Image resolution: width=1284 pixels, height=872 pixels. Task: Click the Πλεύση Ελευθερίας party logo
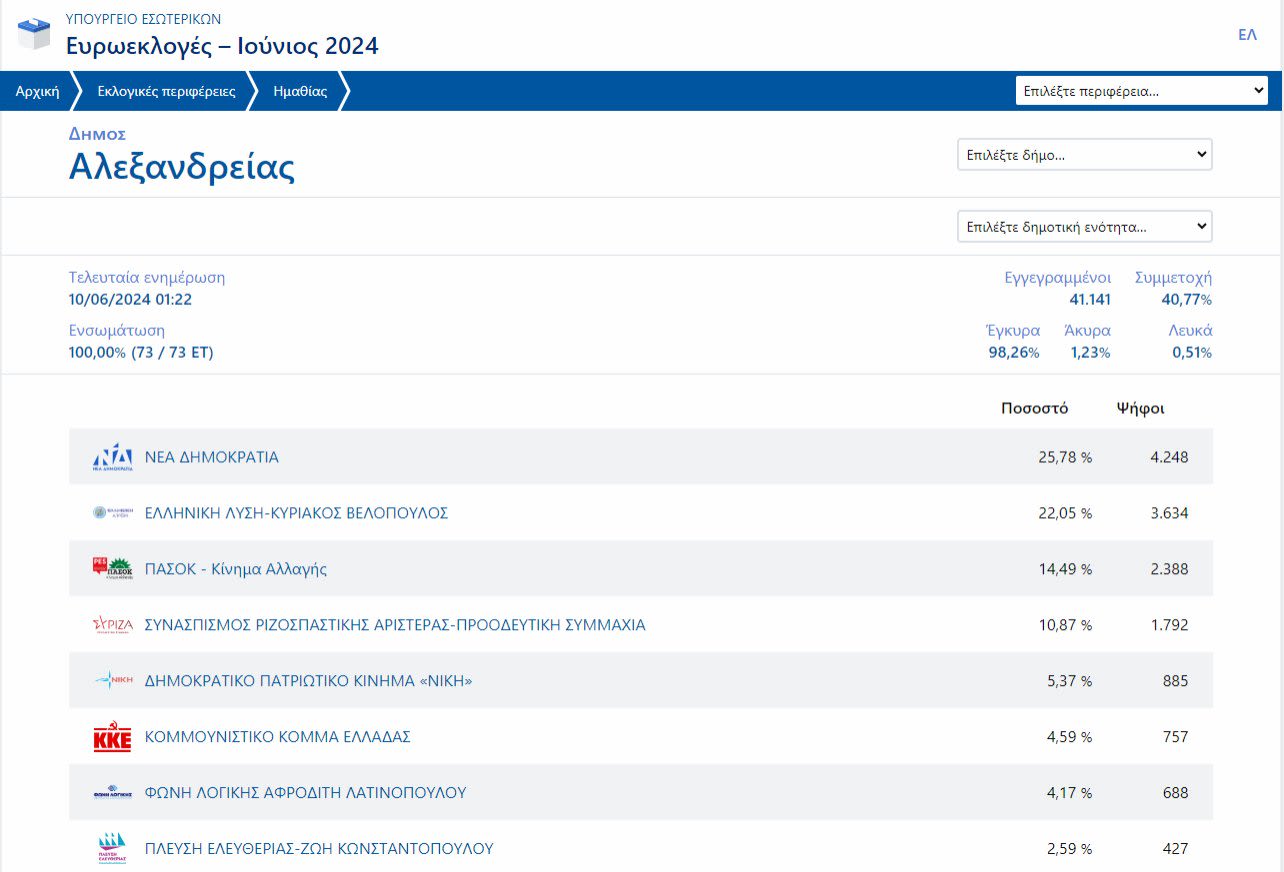coord(112,848)
